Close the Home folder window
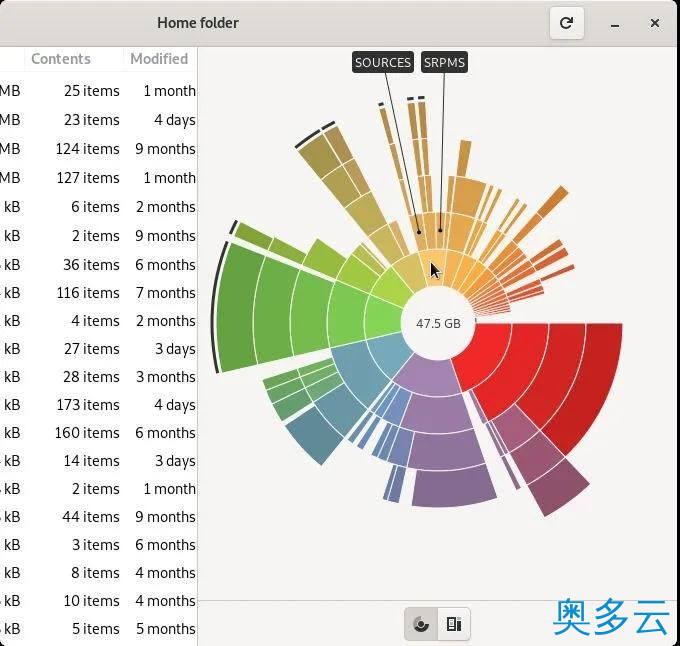680x646 pixels. (x=655, y=23)
